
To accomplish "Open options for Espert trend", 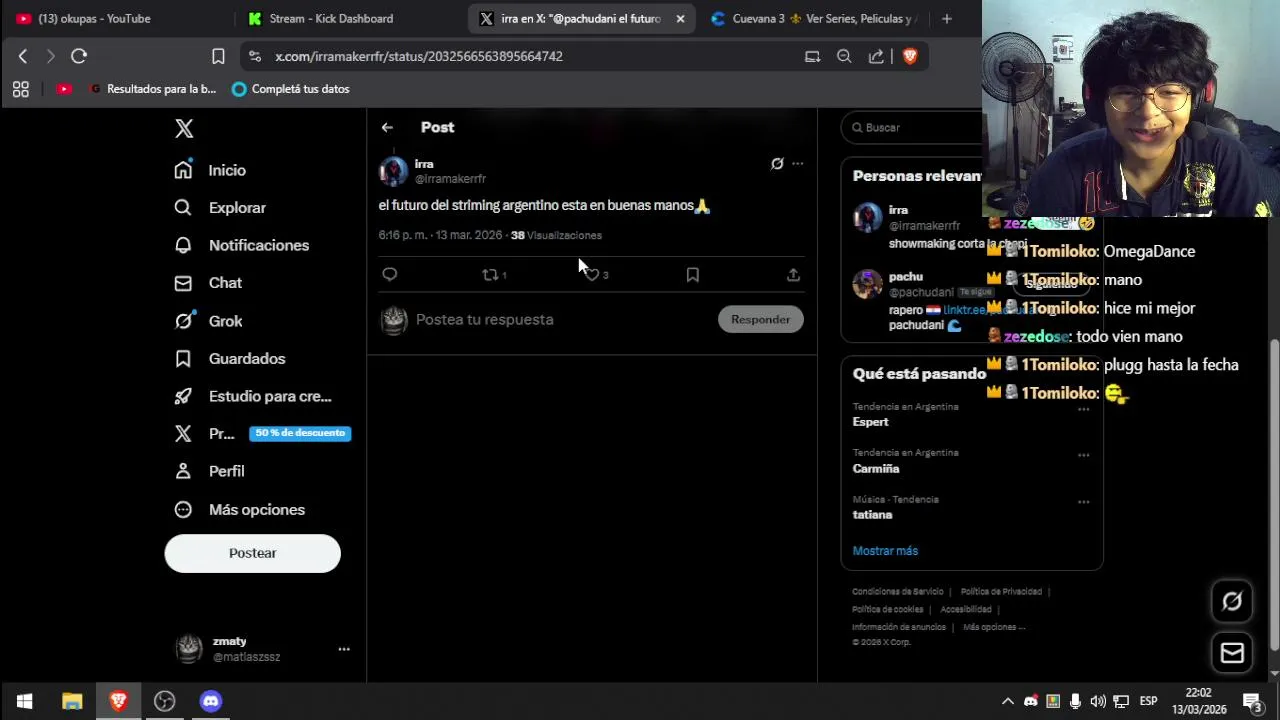I will tap(1083, 409).
